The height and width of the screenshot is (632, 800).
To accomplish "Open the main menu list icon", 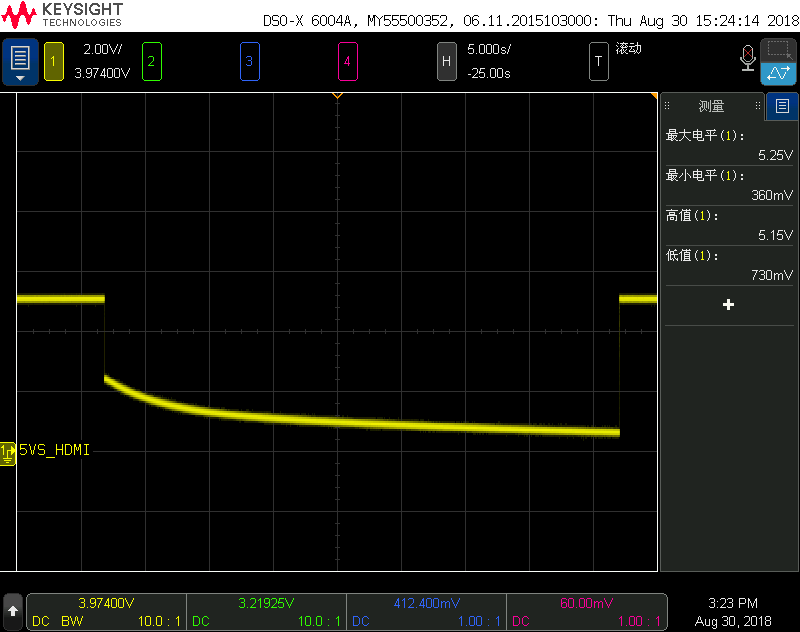I will [20, 62].
